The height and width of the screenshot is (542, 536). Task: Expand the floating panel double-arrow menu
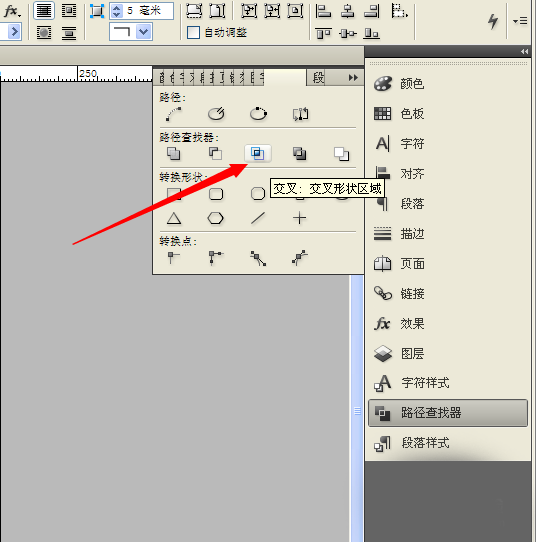pyautogui.click(x=353, y=77)
